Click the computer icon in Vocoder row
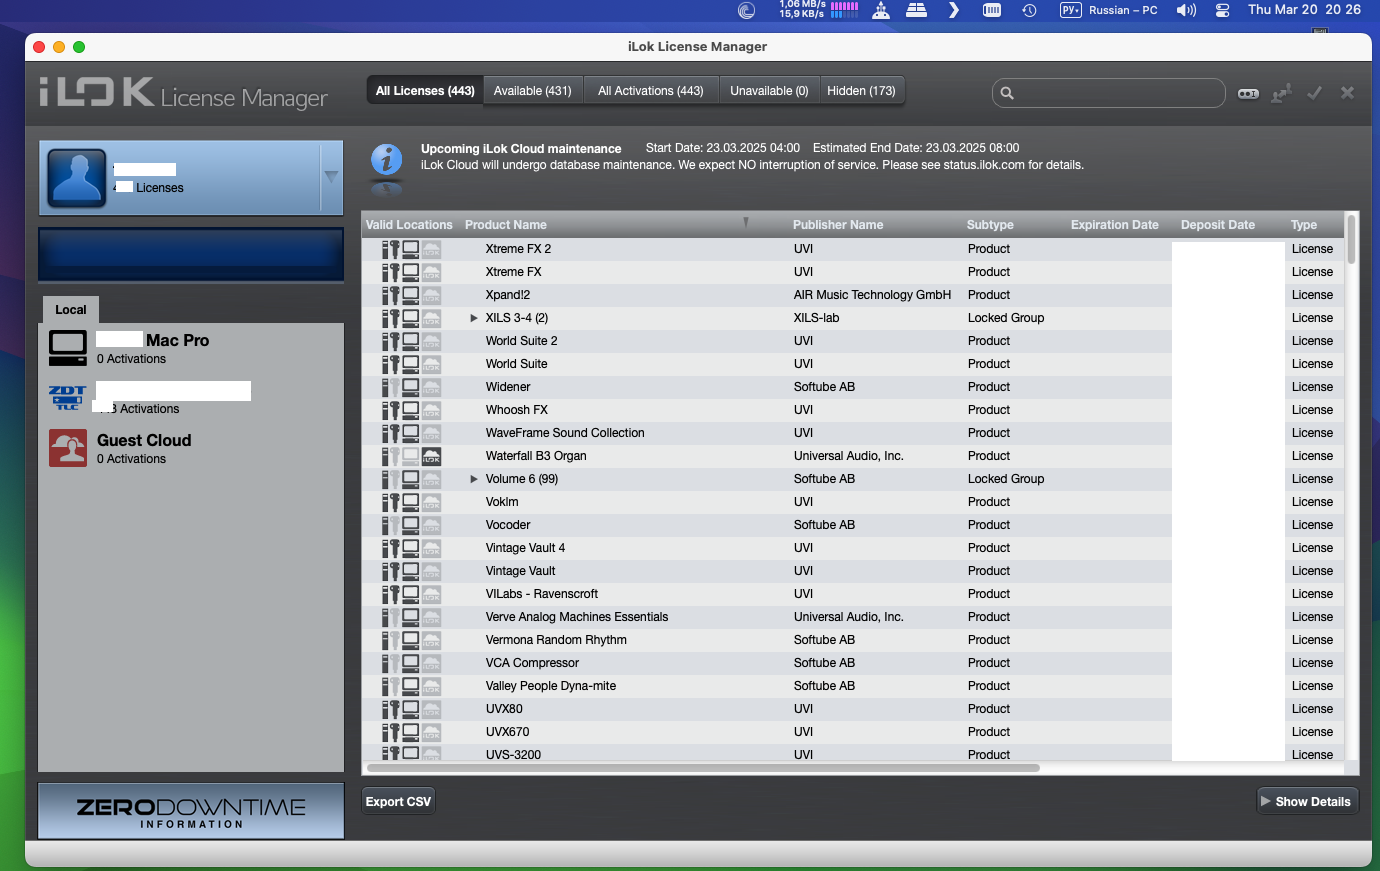 (x=411, y=525)
